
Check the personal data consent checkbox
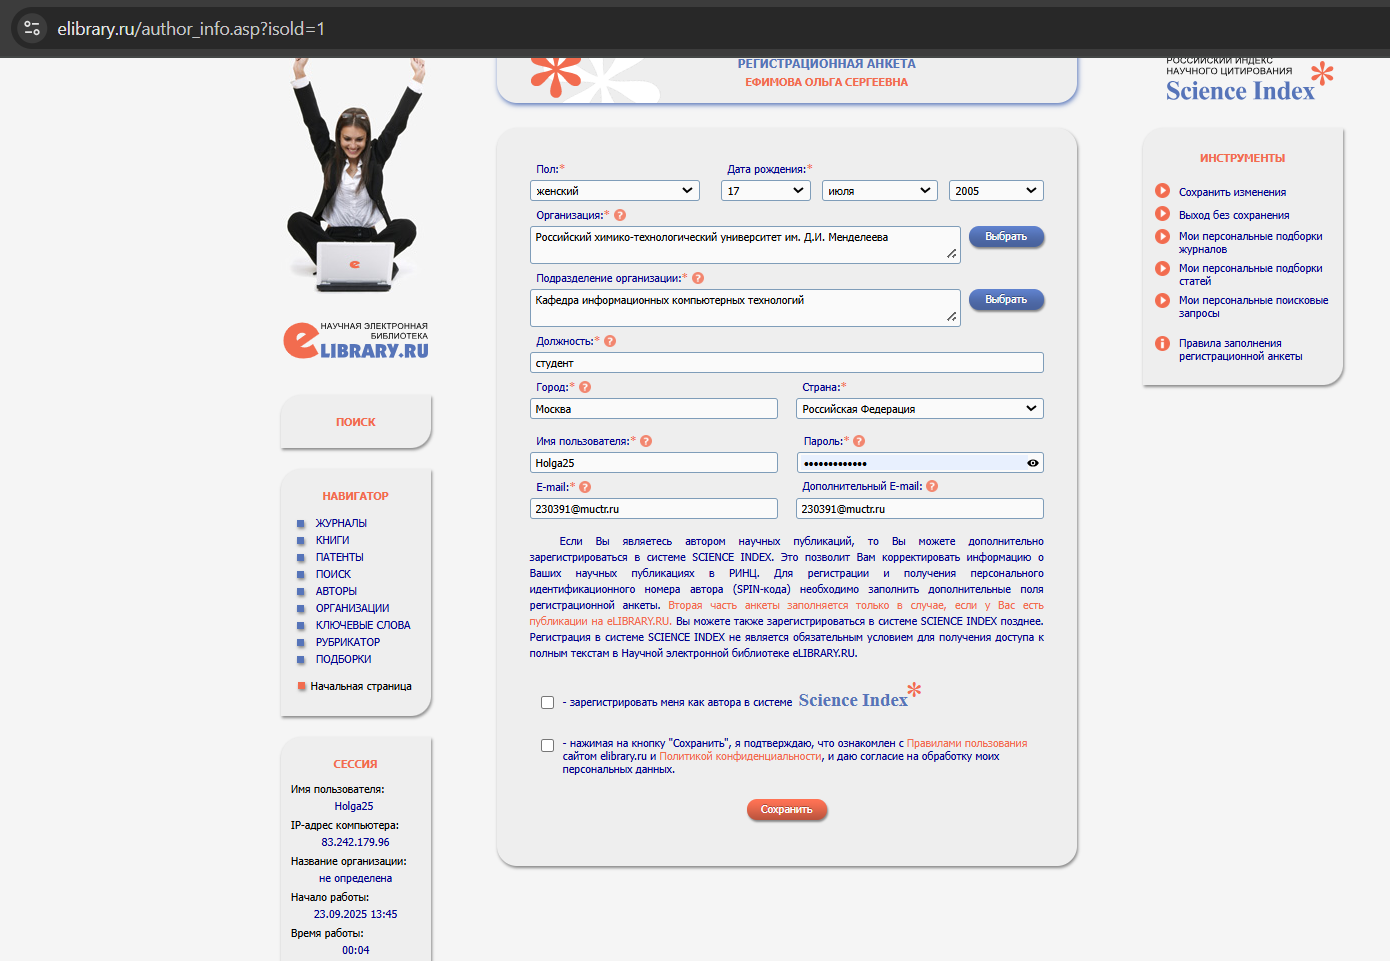click(547, 745)
